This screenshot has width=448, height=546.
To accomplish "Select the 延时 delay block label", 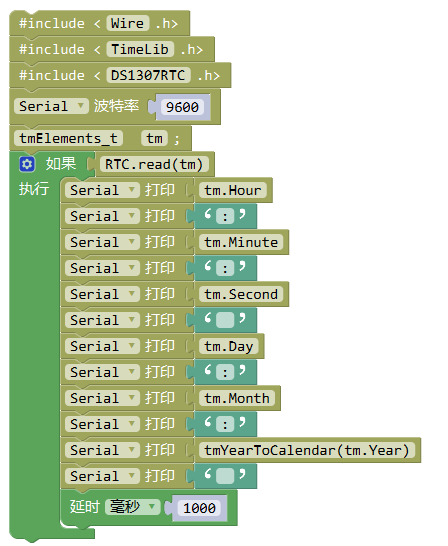I will click(85, 507).
